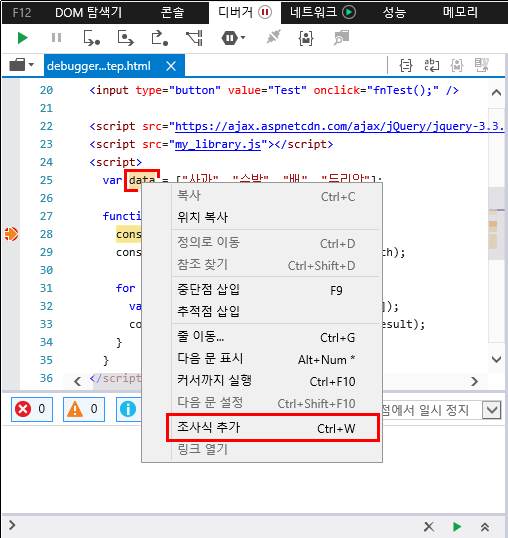Click the pretty print braces icon
The width and height of the screenshot is (508, 538).
406,65
